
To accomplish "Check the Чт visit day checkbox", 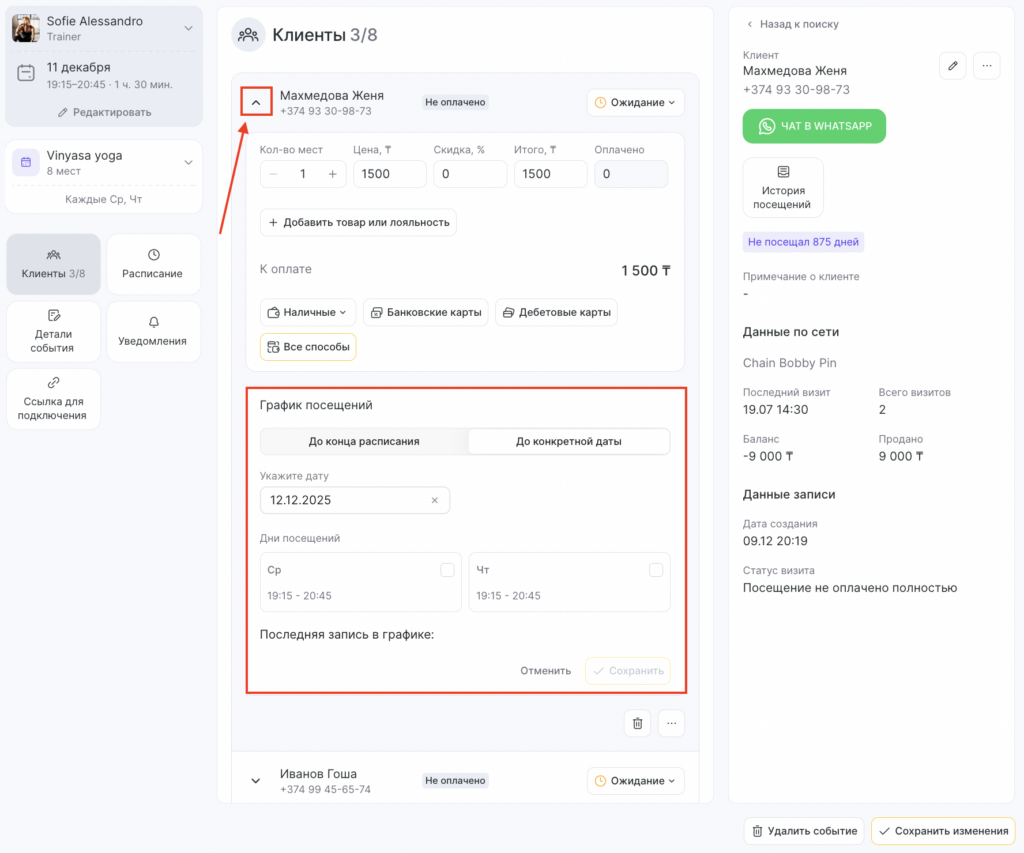I will [x=656, y=570].
